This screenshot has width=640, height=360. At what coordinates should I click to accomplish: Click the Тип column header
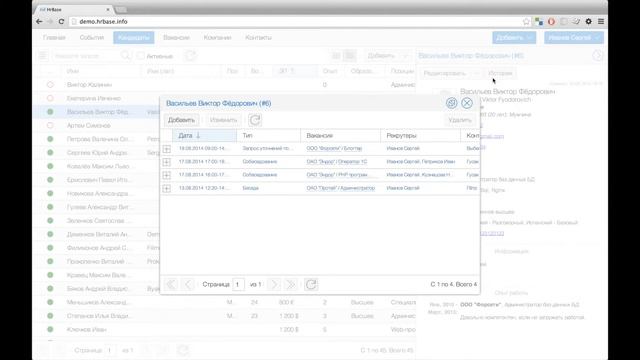coord(268,136)
